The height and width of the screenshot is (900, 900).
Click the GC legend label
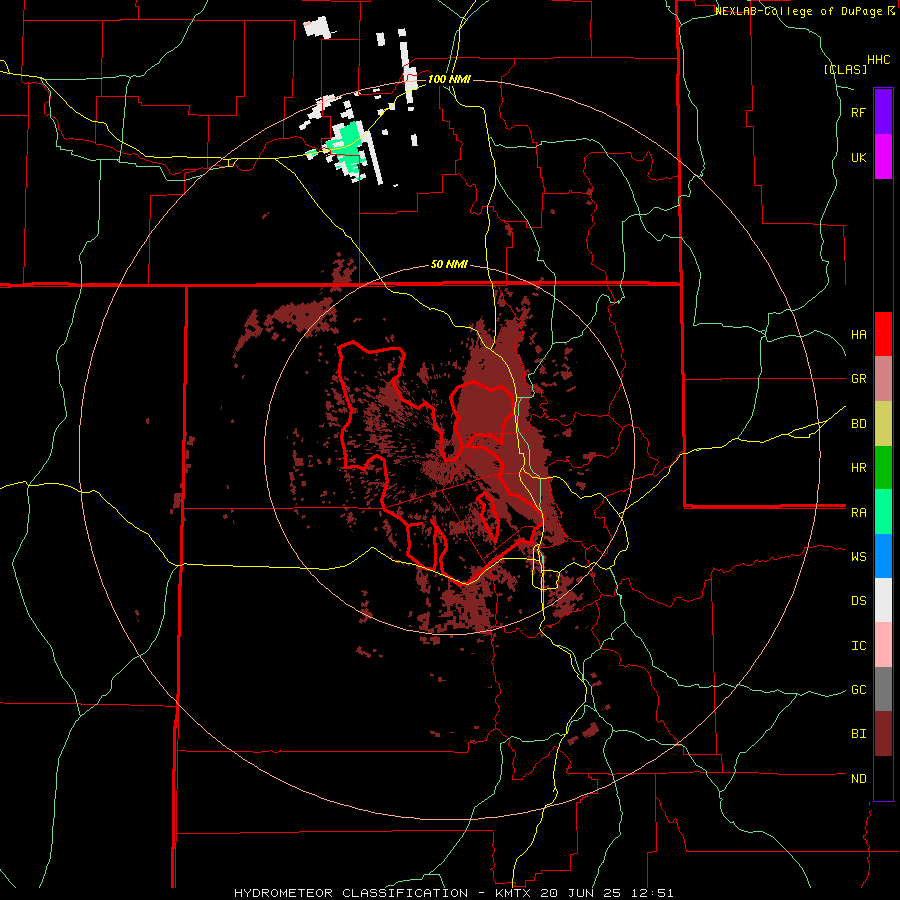click(858, 690)
